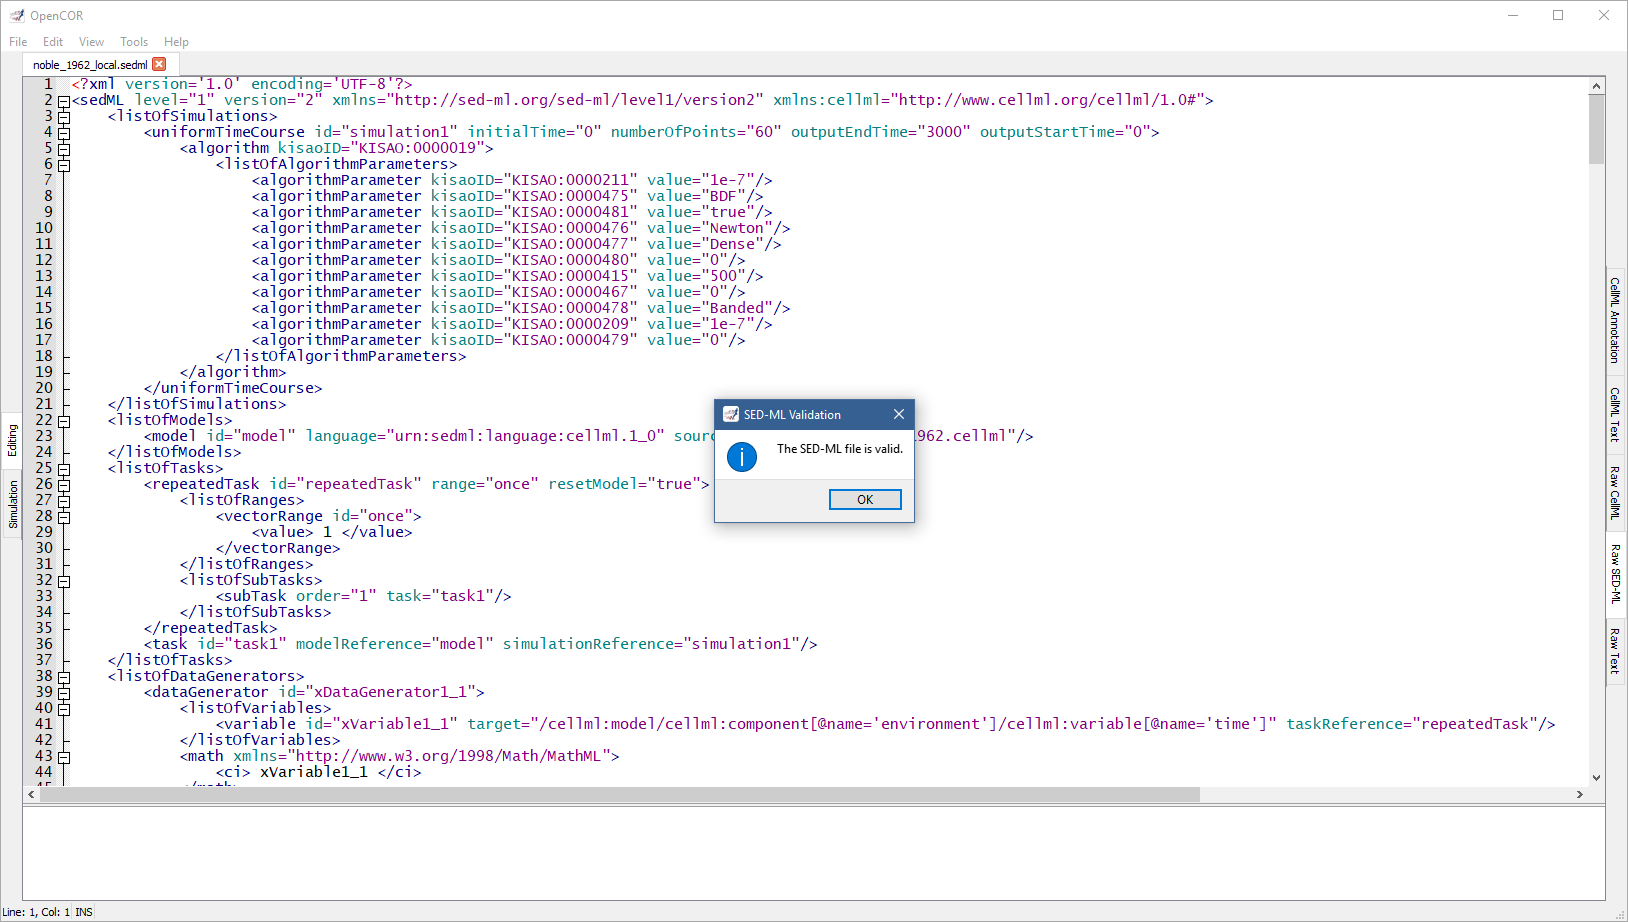Switch to the Raw Text view tab
This screenshot has width=1628, height=922.
click(x=1614, y=650)
